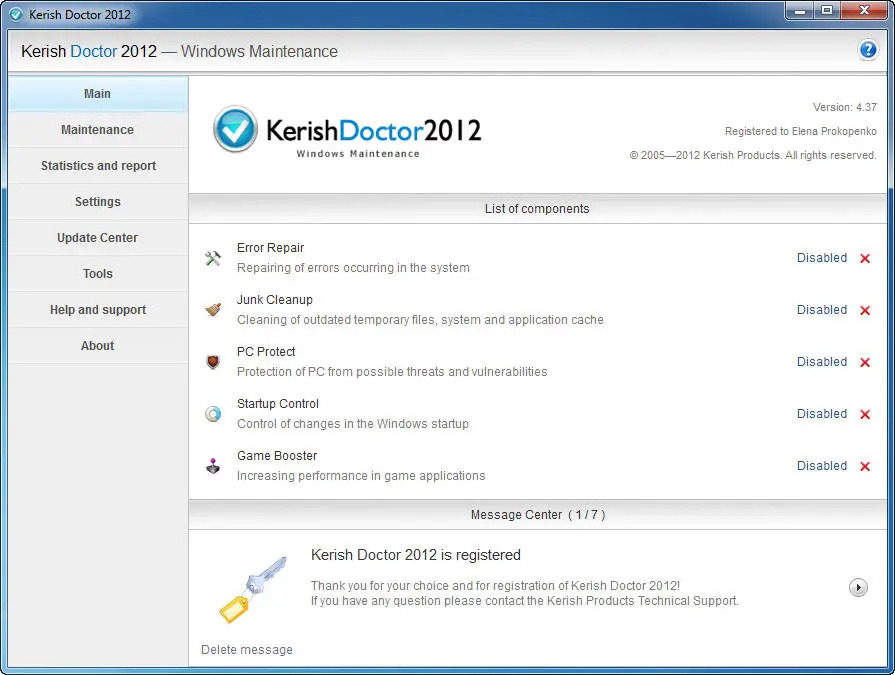Open the About section
Screen dimensions: 895x675
[x=98, y=345]
